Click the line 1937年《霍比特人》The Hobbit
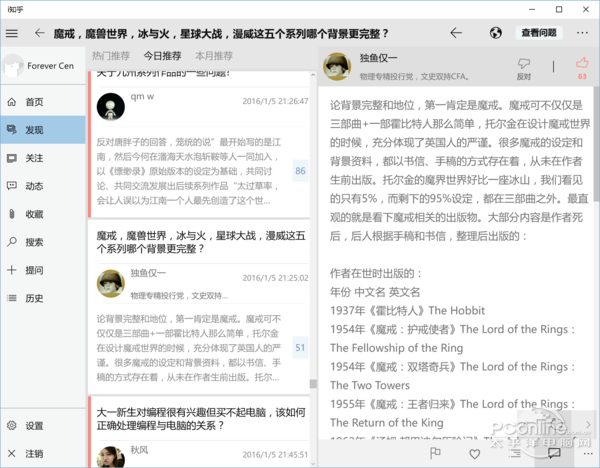The width and height of the screenshot is (600, 468). 407,310
